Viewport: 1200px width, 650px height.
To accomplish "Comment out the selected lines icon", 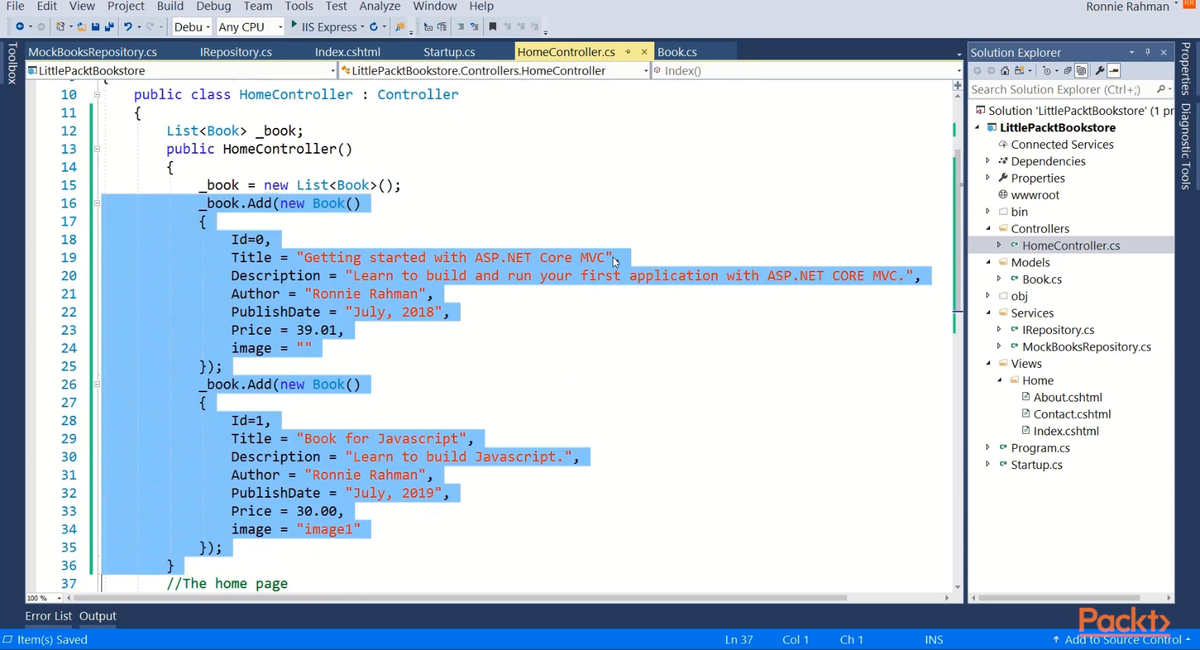I will [461, 26].
